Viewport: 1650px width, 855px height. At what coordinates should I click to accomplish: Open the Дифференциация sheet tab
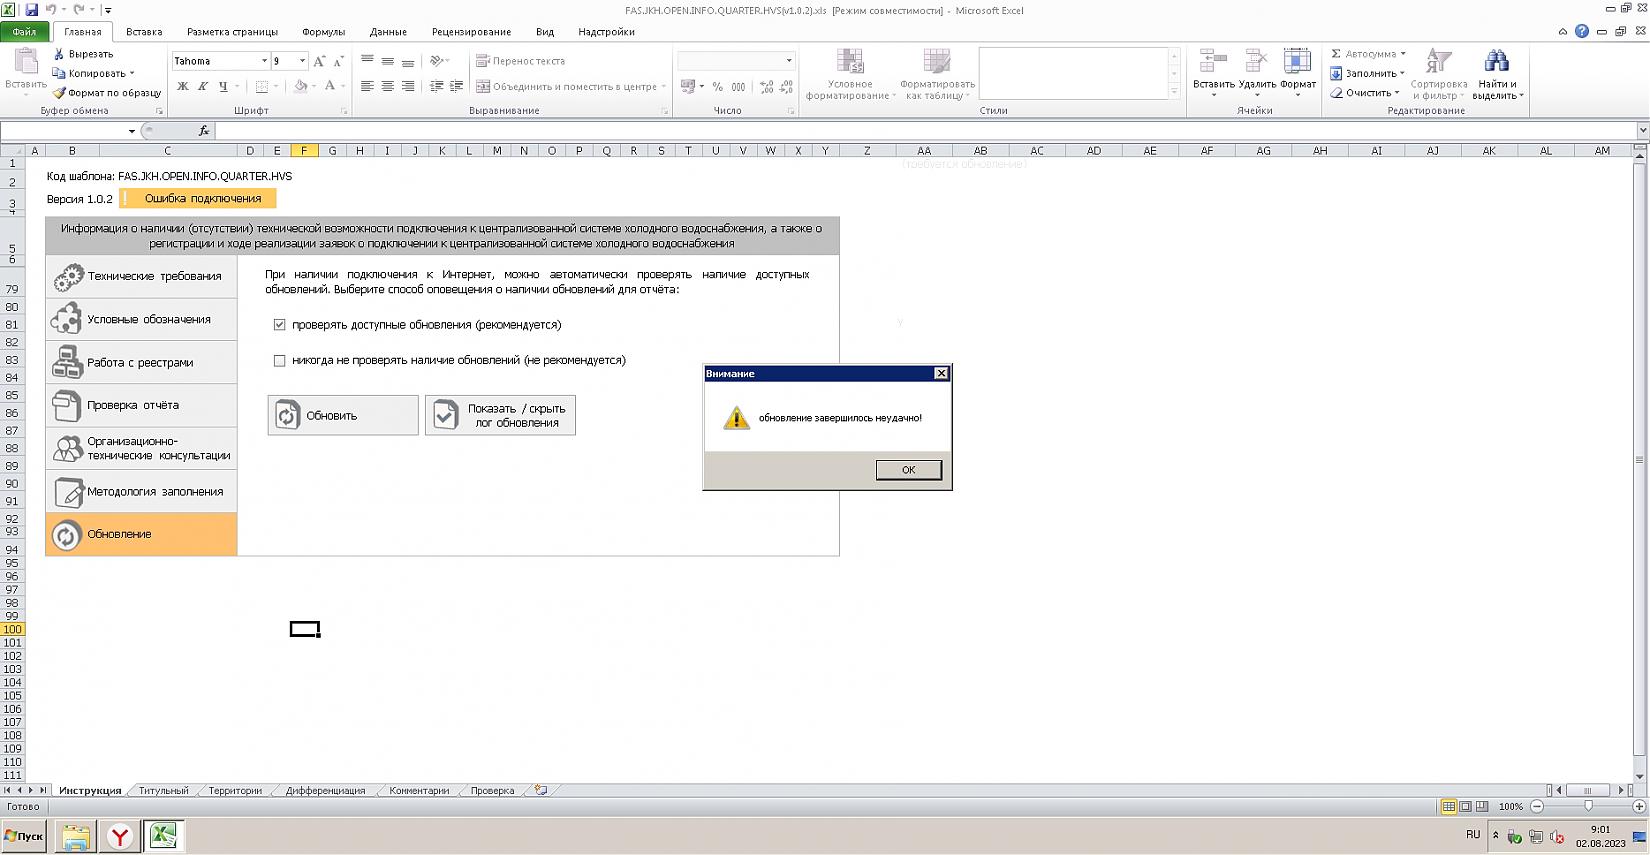click(325, 791)
